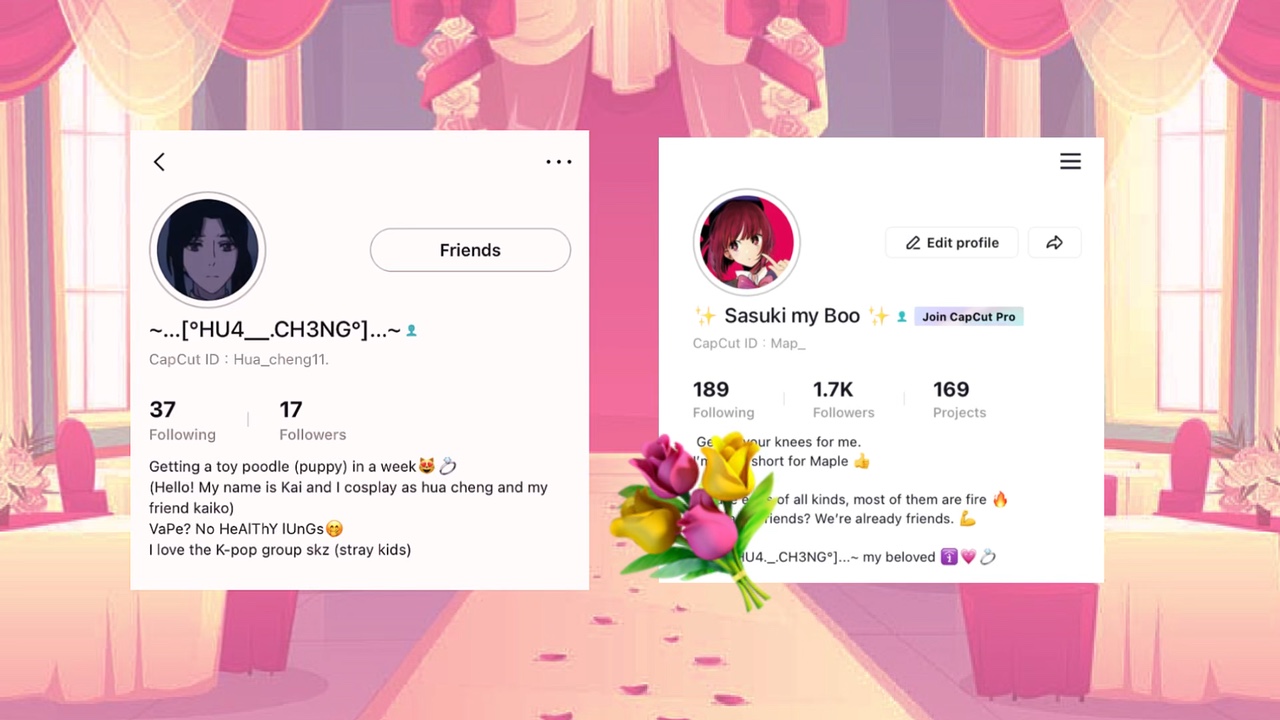Open the 189 Following list
Viewport: 1280px width, 720px height.
(723, 399)
